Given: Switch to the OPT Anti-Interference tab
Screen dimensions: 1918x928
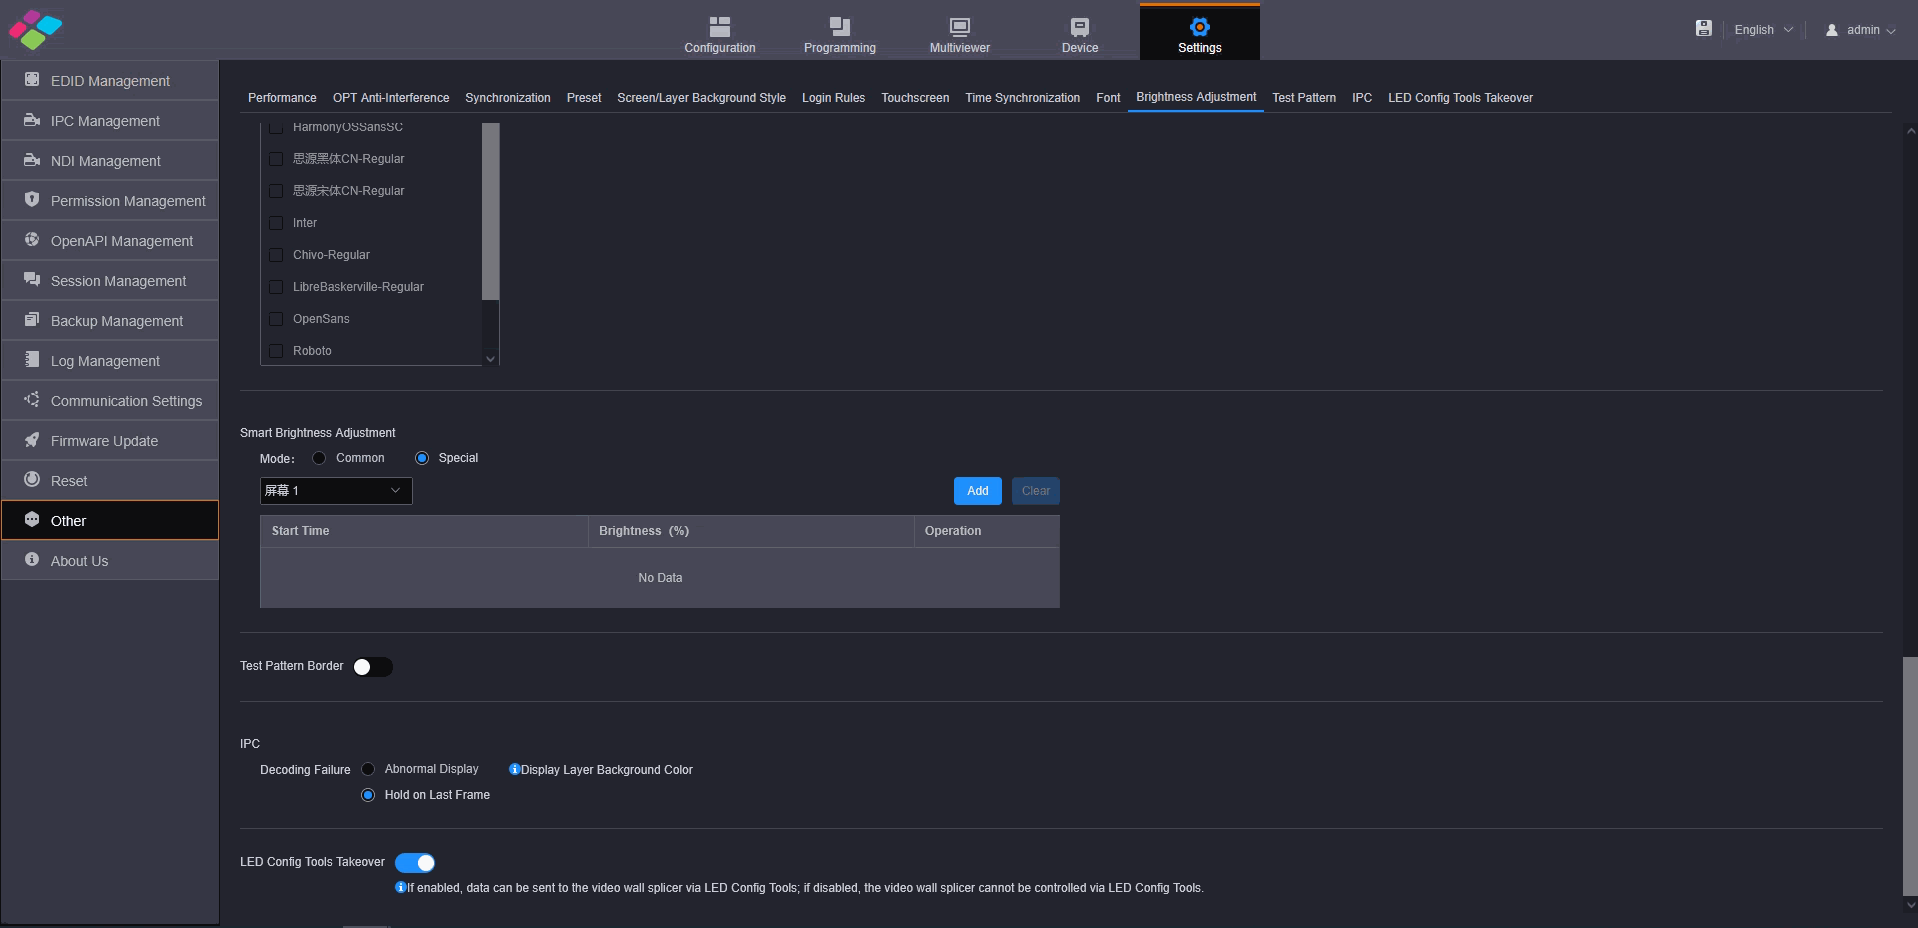Looking at the screenshot, I should tap(391, 98).
